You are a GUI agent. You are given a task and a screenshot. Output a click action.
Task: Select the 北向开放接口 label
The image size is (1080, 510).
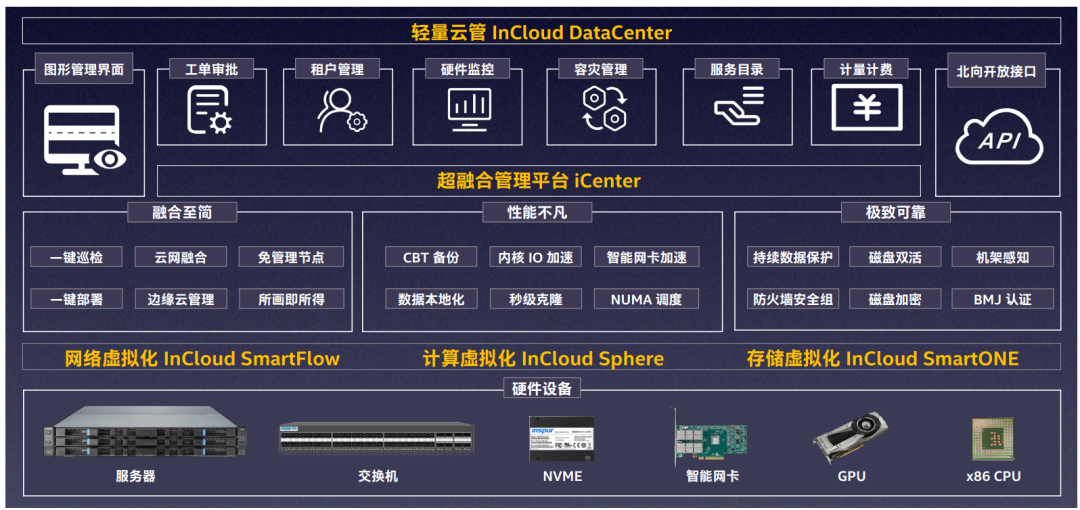click(x=996, y=71)
